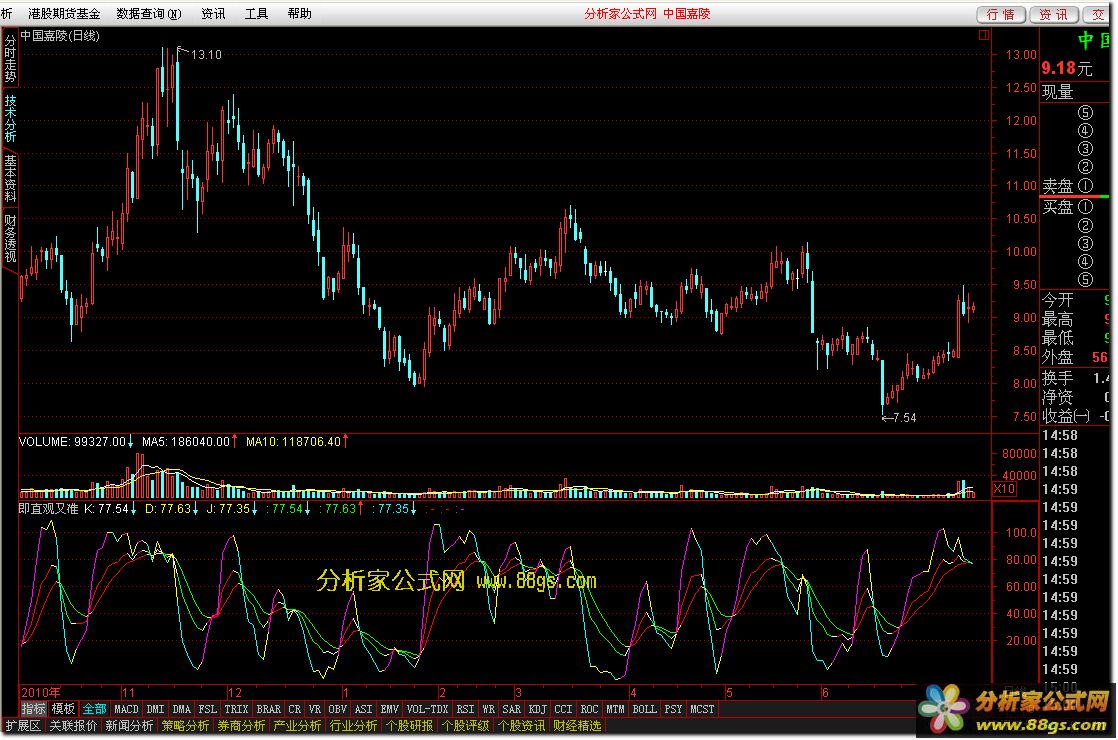Switch indicator to OBV
The width and height of the screenshot is (1118, 740).
pos(337,709)
